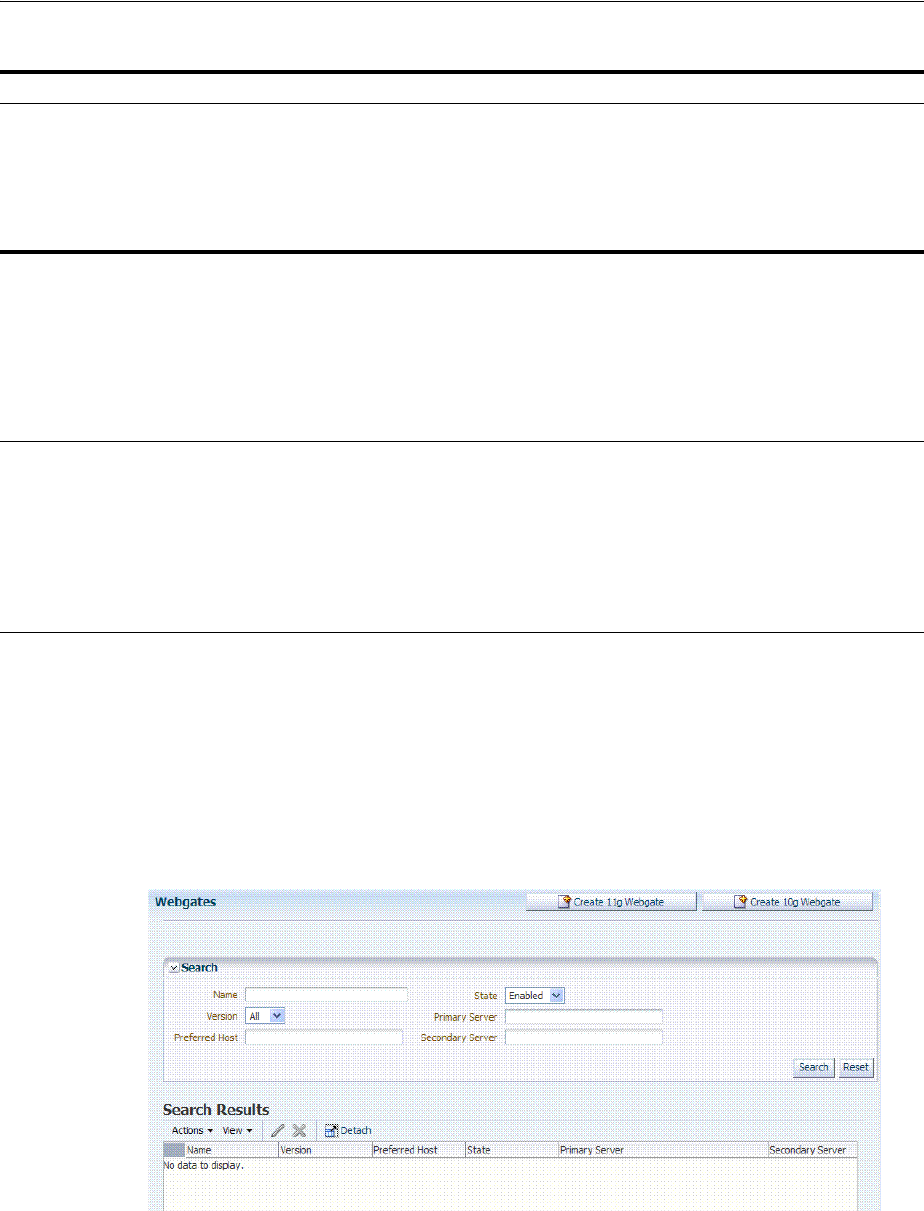Open the View menu

tap(237, 1130)
